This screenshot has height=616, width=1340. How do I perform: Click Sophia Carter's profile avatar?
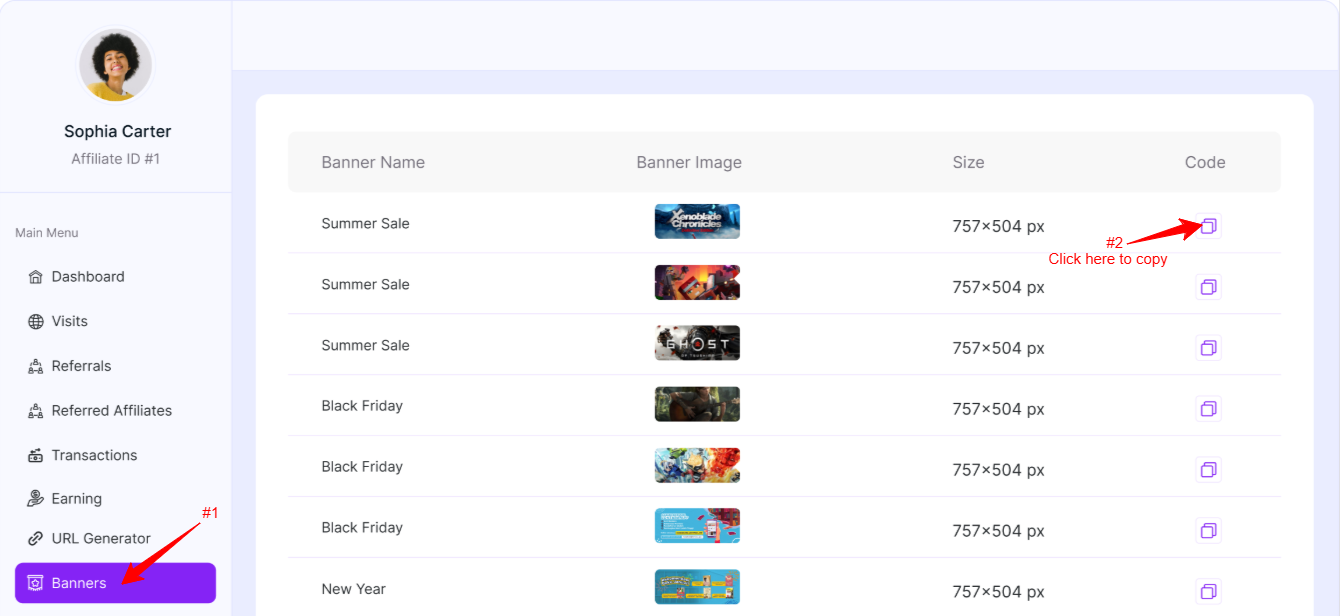pos(116,65)
